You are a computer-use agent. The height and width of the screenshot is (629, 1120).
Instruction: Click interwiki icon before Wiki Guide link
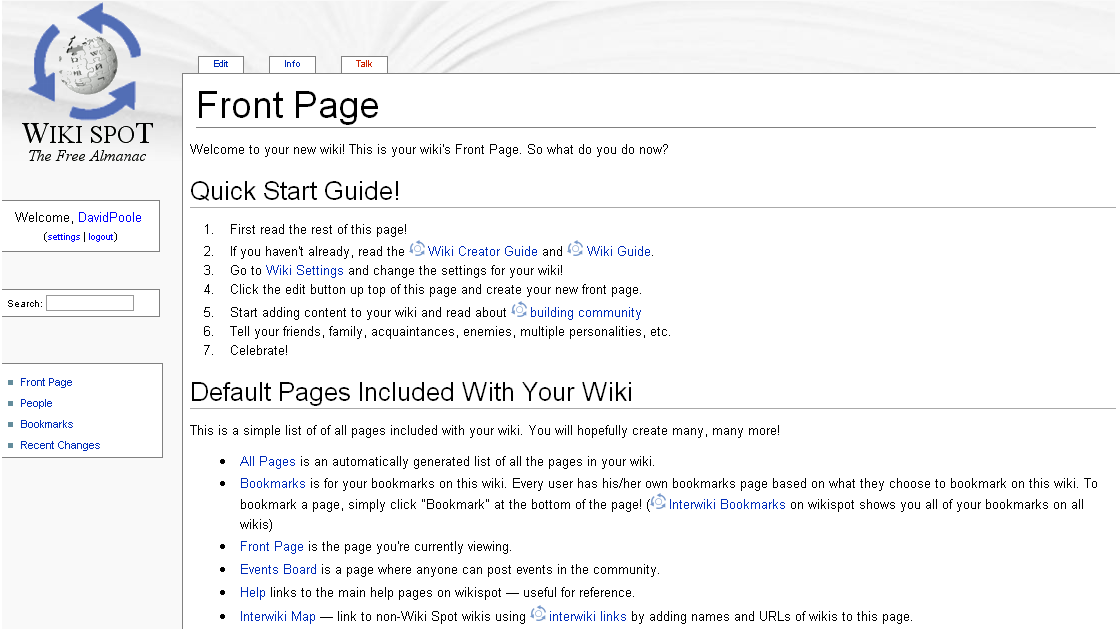point(576,249)
